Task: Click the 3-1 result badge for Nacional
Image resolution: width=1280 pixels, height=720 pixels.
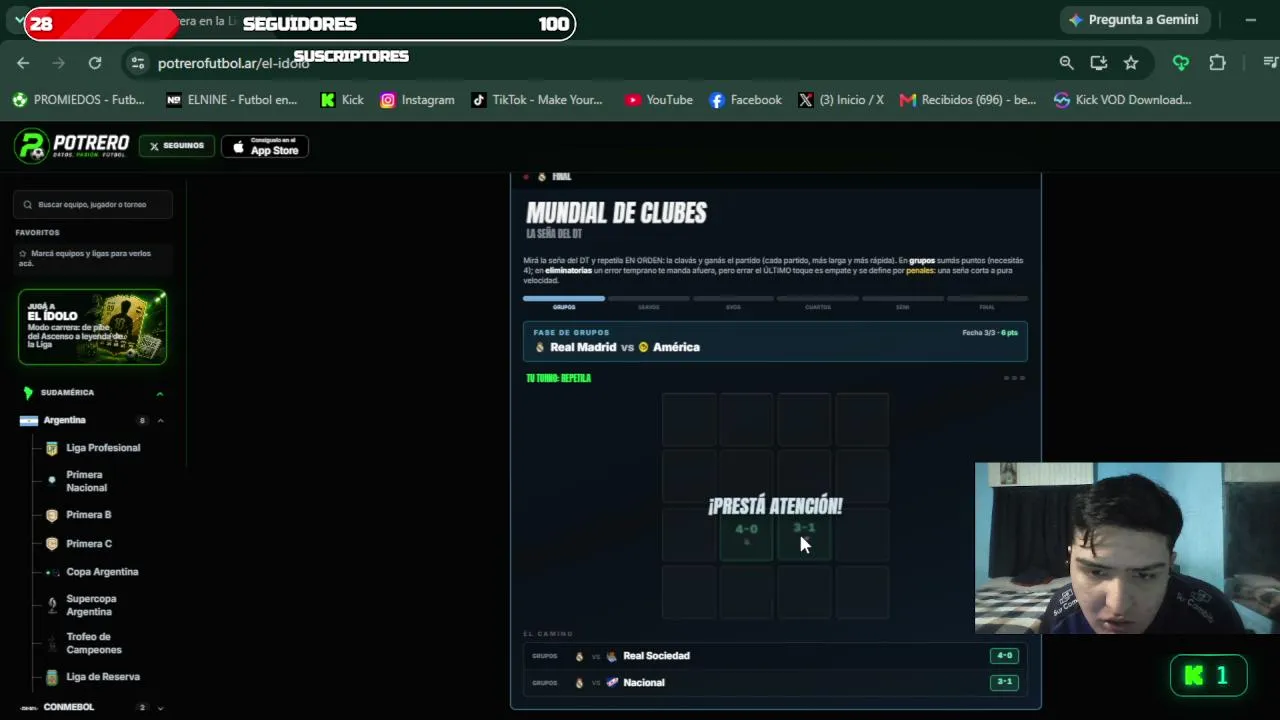Action: coord(1004,682)
